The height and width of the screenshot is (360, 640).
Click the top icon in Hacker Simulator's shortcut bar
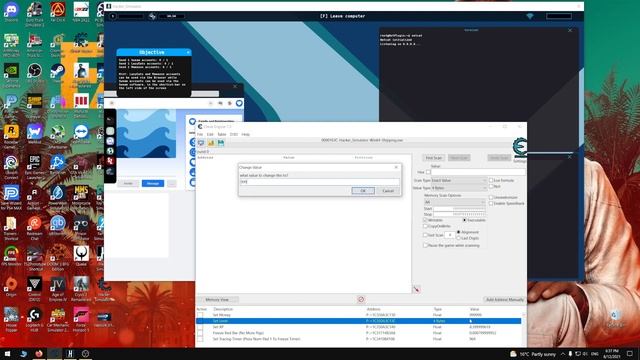point(110,120)
